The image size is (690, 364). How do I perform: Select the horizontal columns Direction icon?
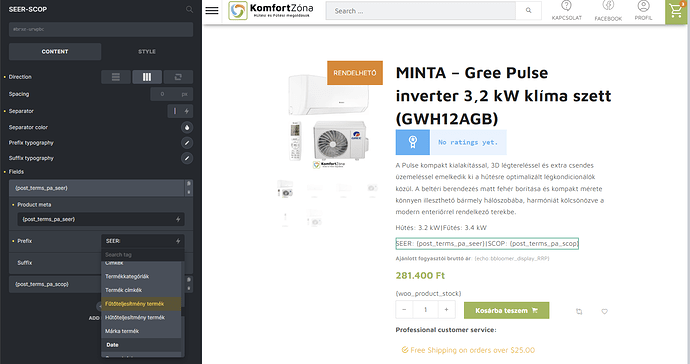point(147,77)
